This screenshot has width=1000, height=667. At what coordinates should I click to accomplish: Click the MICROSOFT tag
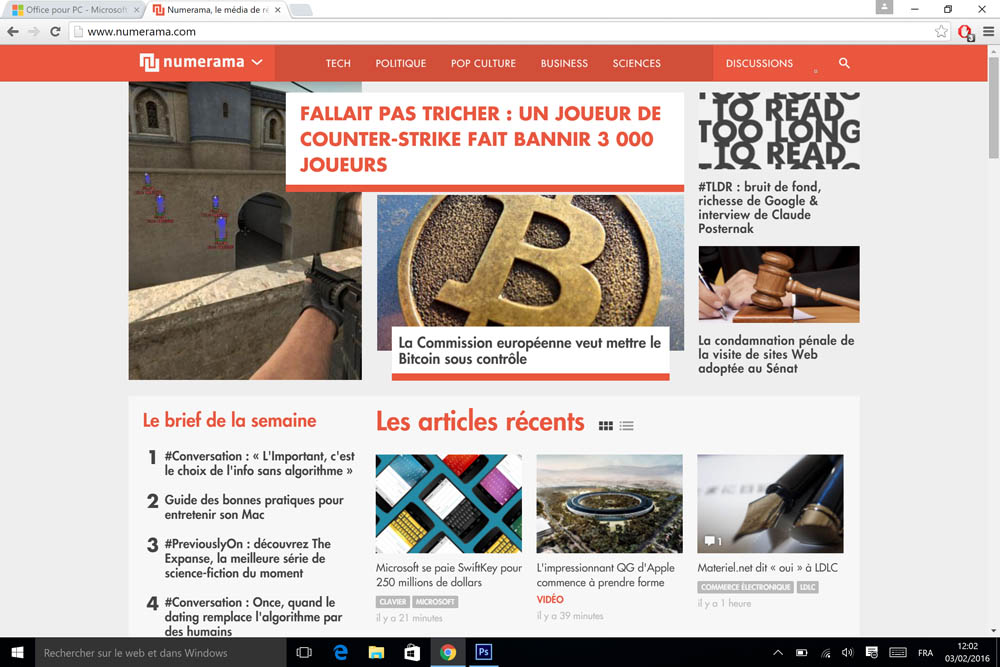(435, 601)
